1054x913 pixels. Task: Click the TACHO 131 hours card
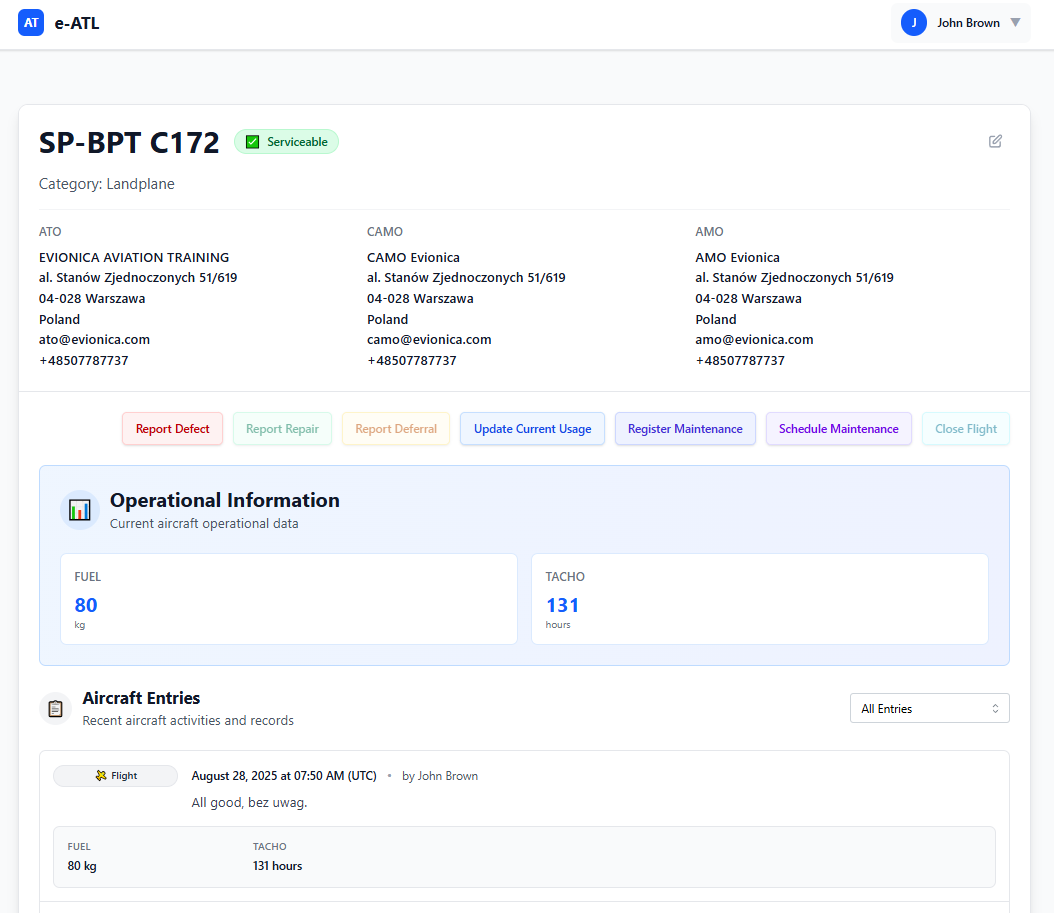coord(759,599)
